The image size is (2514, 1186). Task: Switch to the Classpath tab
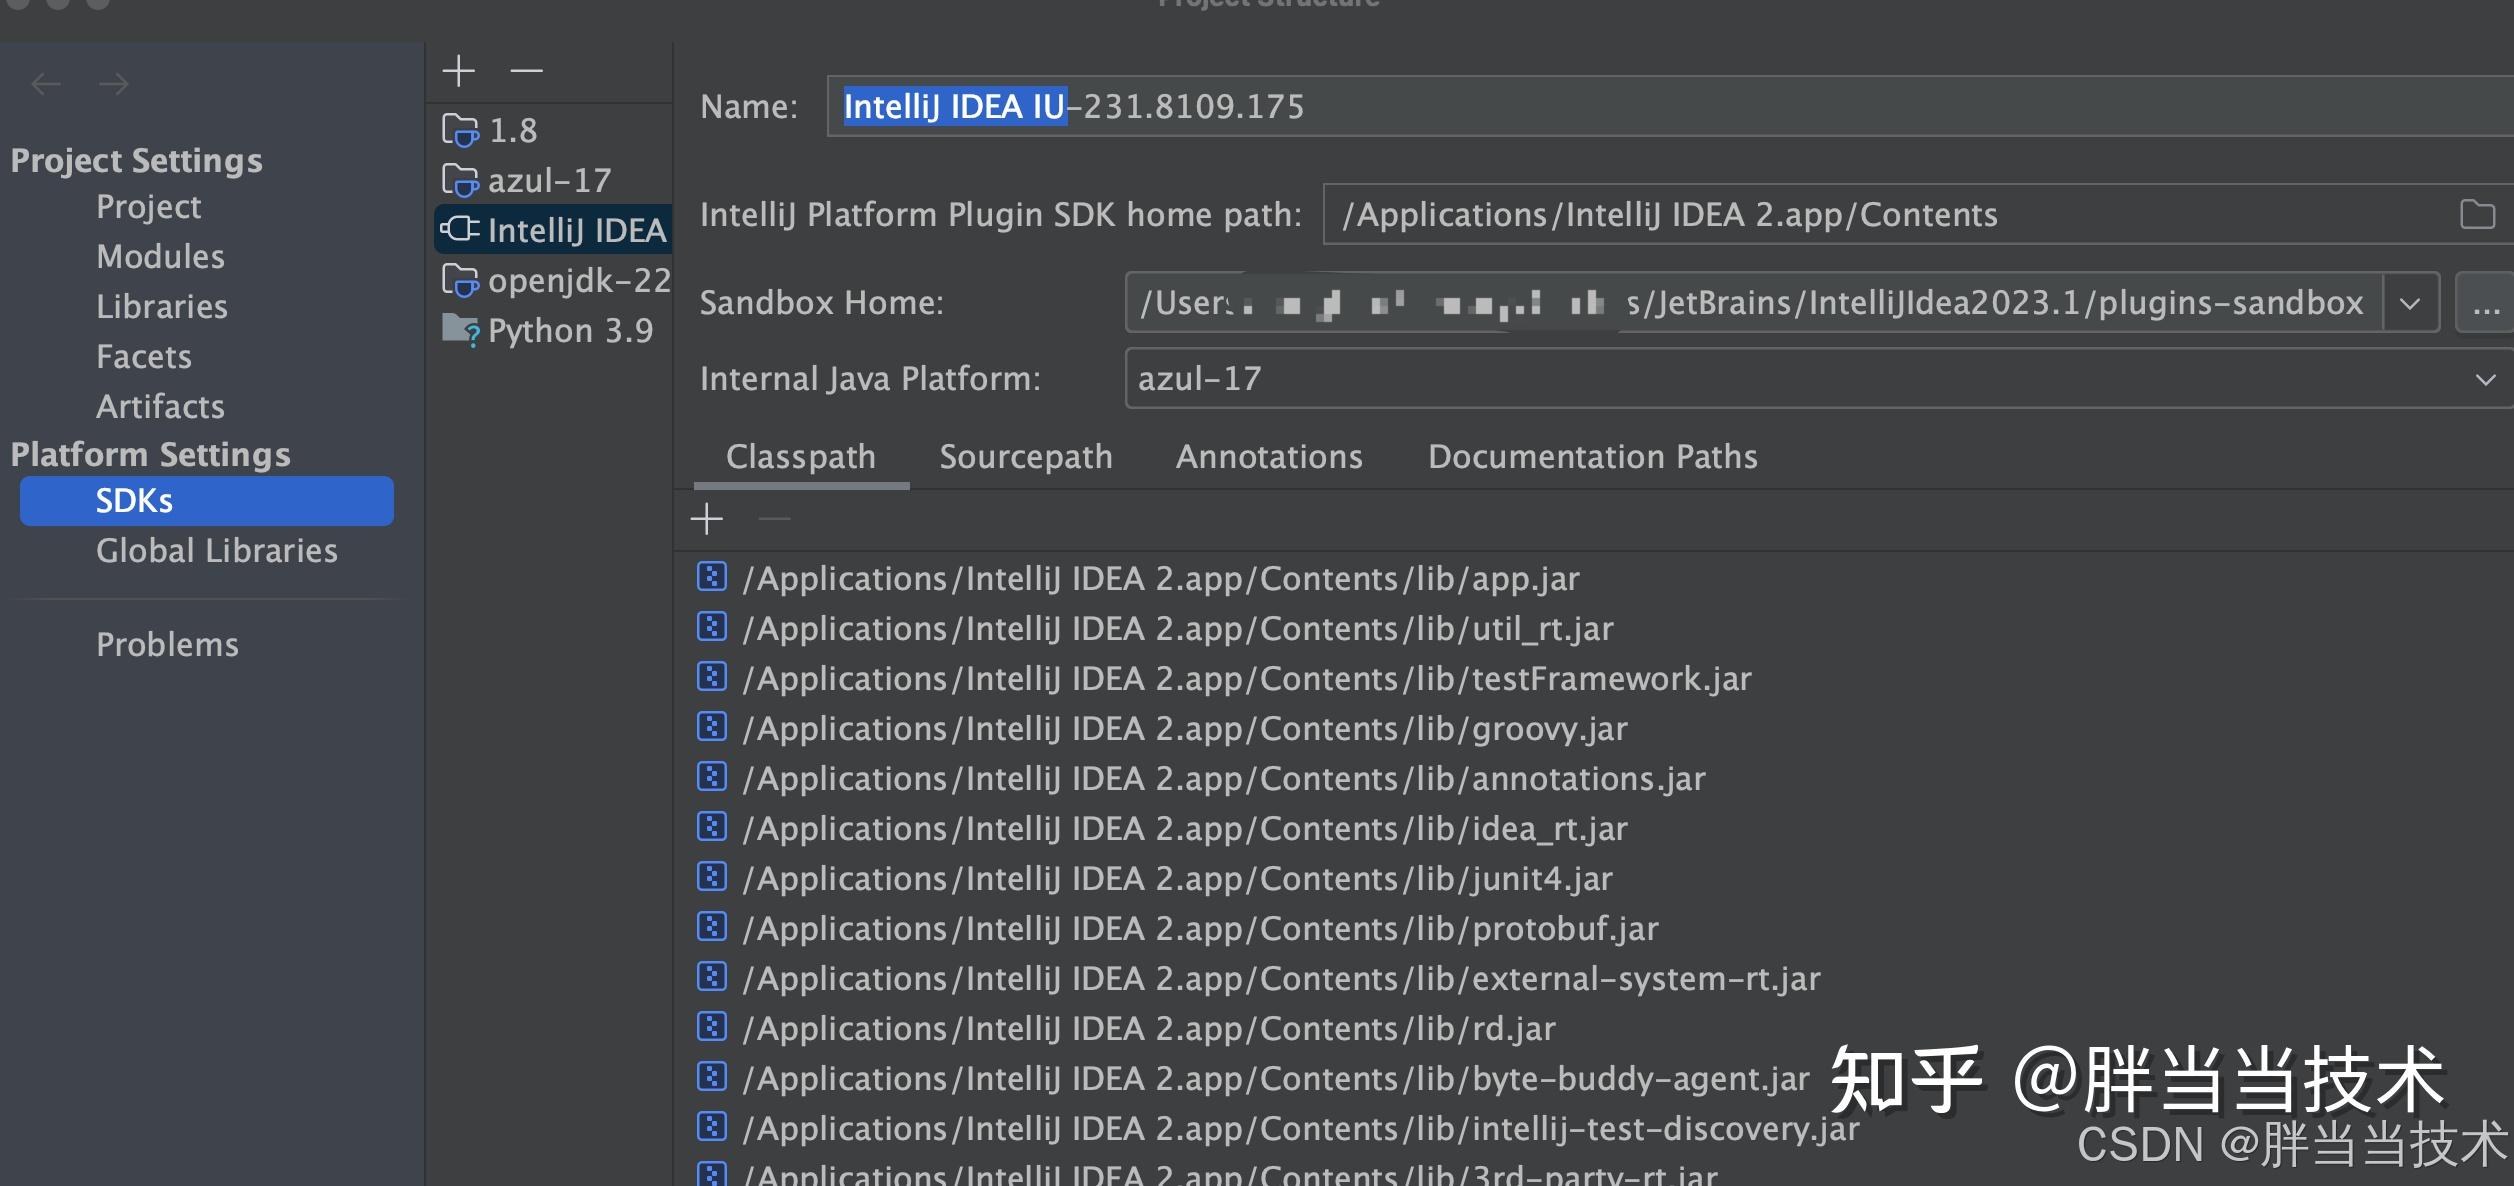click(801, 457)
